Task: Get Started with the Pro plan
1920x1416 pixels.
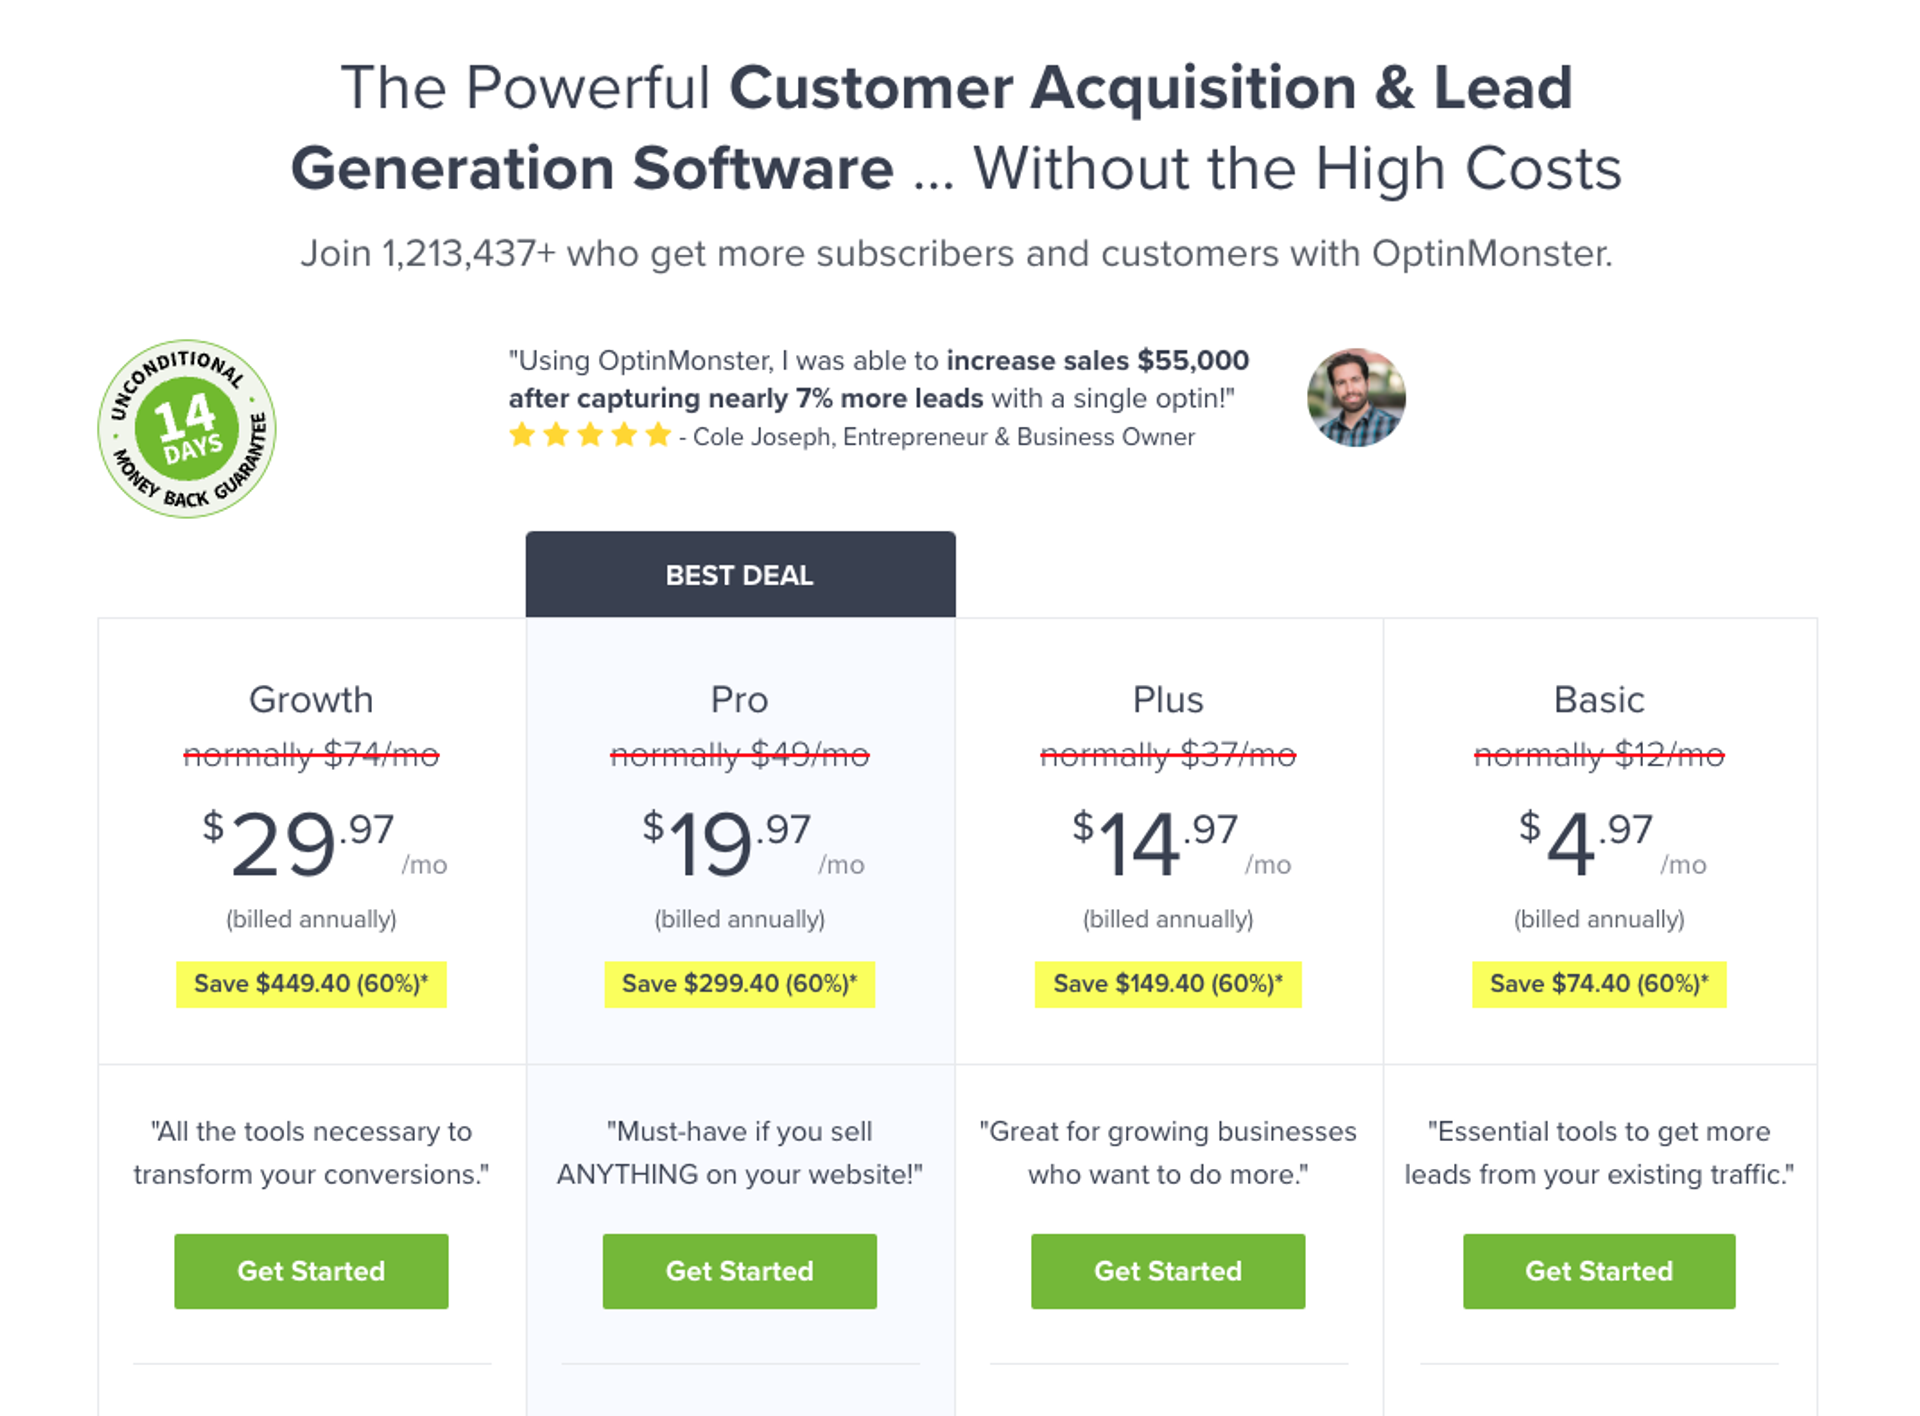Action: [739, 1271]
